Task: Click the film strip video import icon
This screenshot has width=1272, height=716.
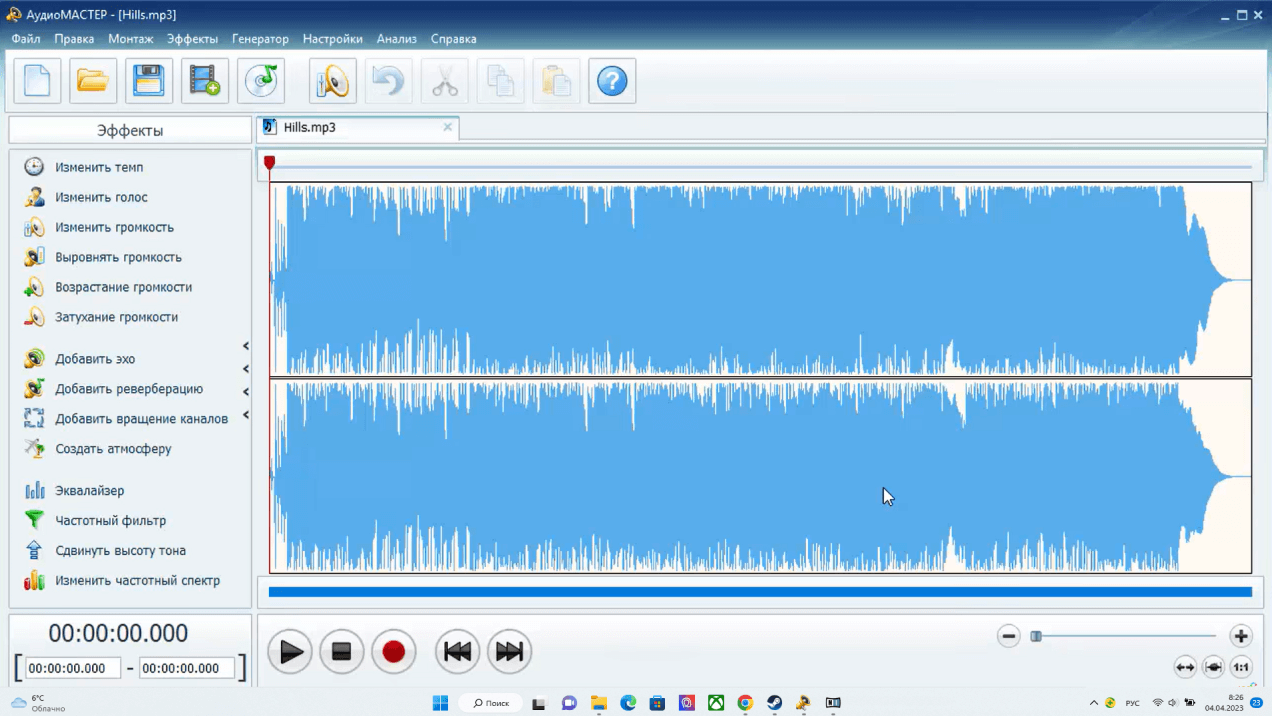Action: pos(205,81)
